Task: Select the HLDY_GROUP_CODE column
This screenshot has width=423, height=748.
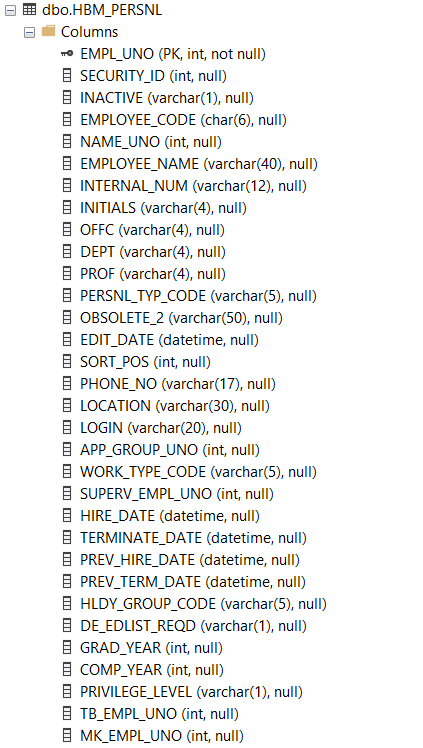Action: click(203, 604)
